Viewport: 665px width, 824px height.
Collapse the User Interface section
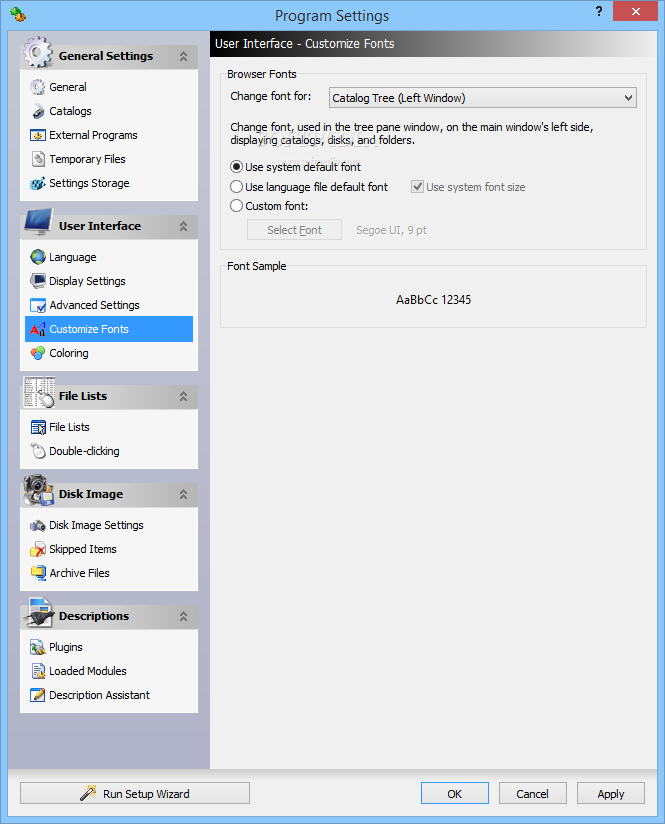coord(183,226)
